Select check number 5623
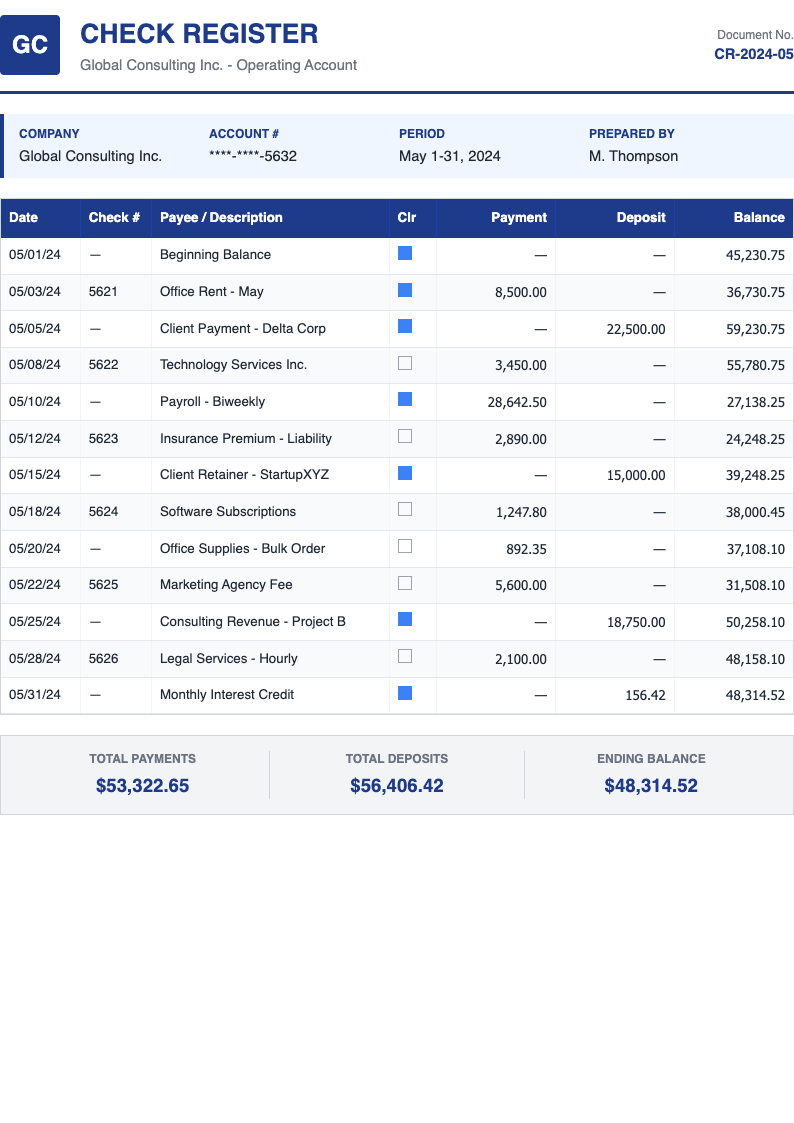Viewport: 794px width, 1123px height. tap(103, 438)
